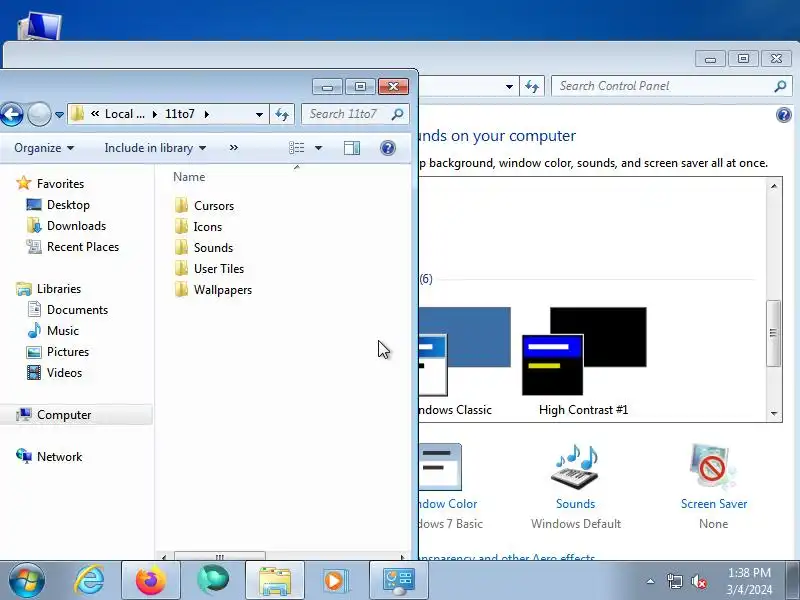Click the Change your view icon
The width and height of the screenshot is (800, 600).
(x=296, y=148)
